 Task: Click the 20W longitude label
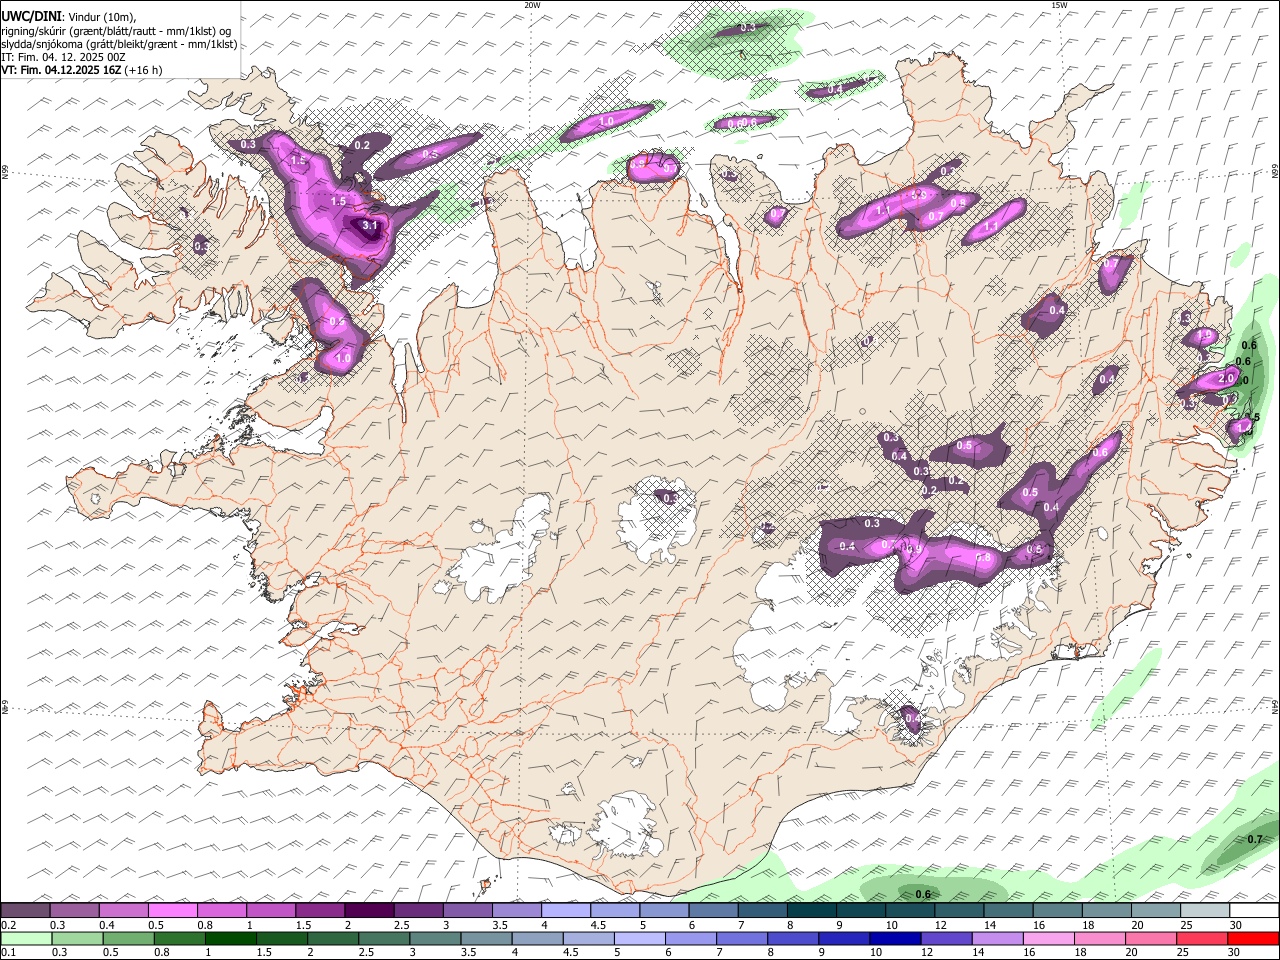pyautogui.click(x=532, y=5)
